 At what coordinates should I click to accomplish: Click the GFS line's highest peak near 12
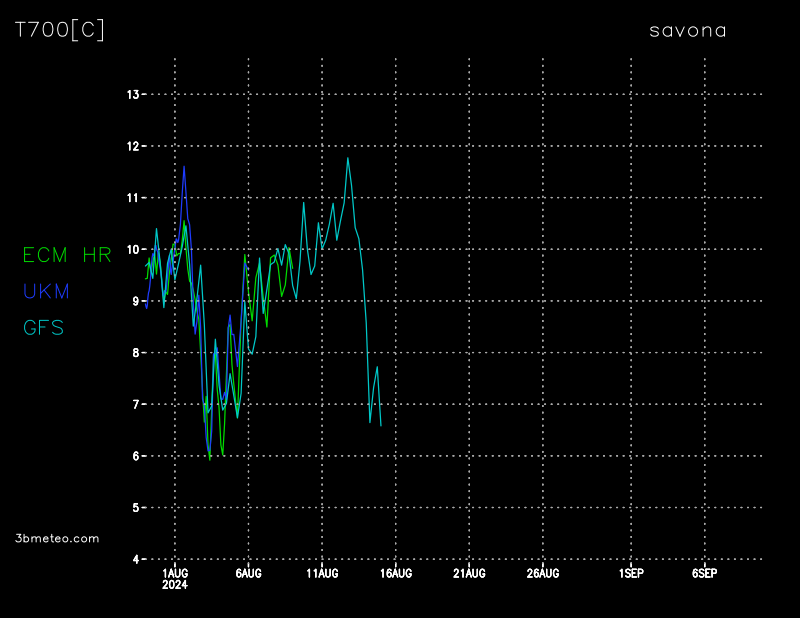pos(348,158)
